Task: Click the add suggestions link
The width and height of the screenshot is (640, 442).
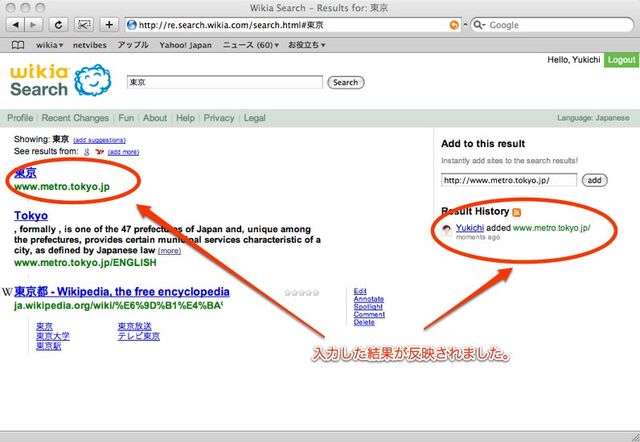Action: (x=99, y=140)
